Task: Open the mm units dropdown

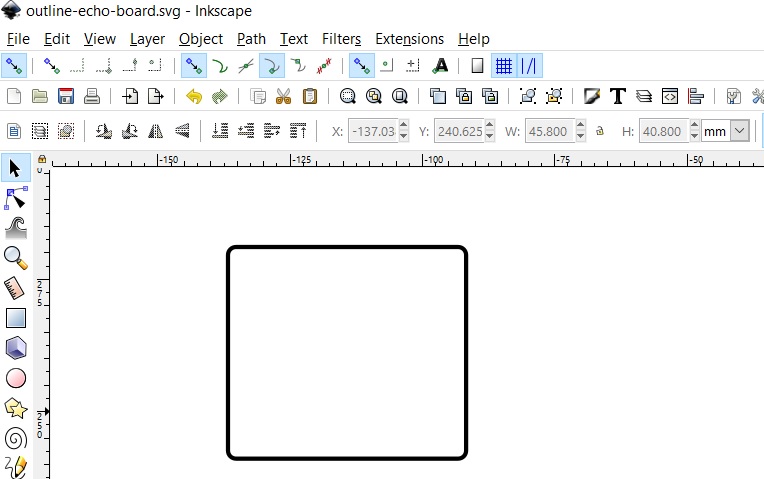Action: pos(740,131)
